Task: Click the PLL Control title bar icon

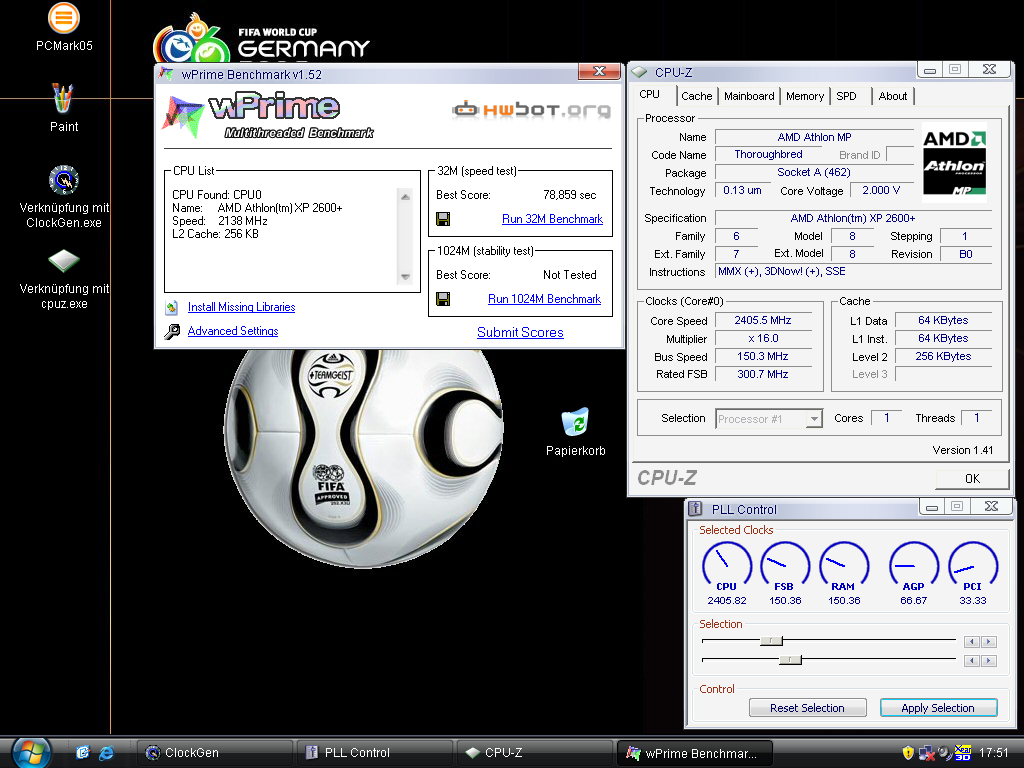Action: coord(696,509)
